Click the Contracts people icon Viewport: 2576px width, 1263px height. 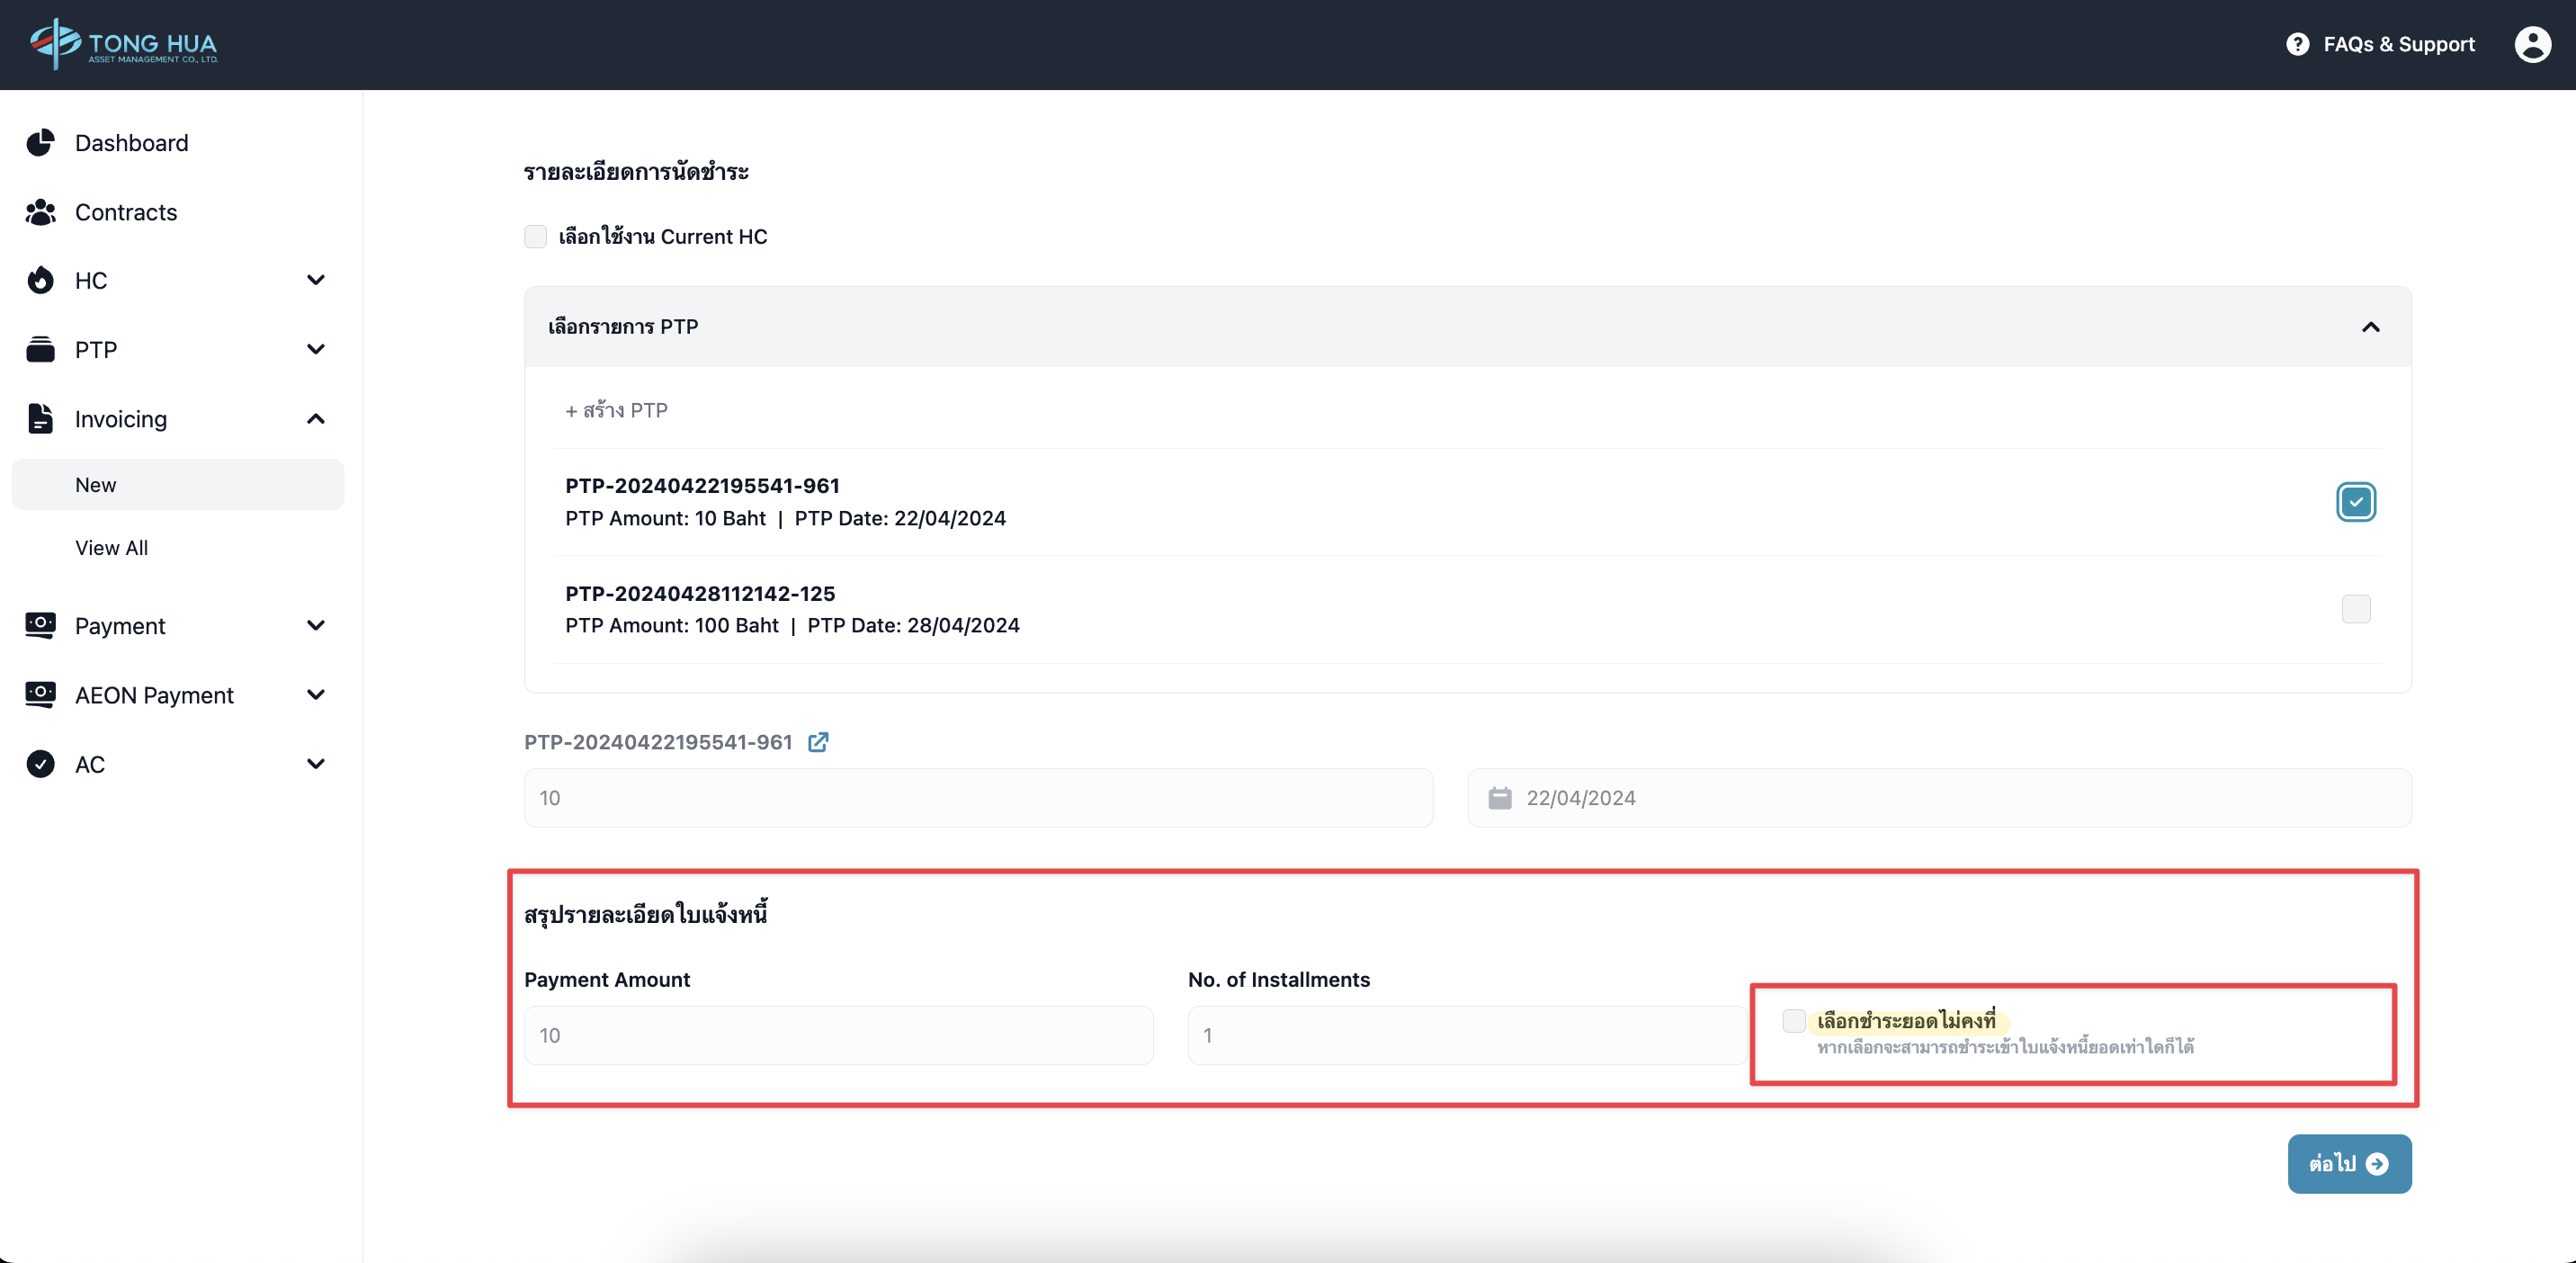pyautogui.click(x=40, y=212)
